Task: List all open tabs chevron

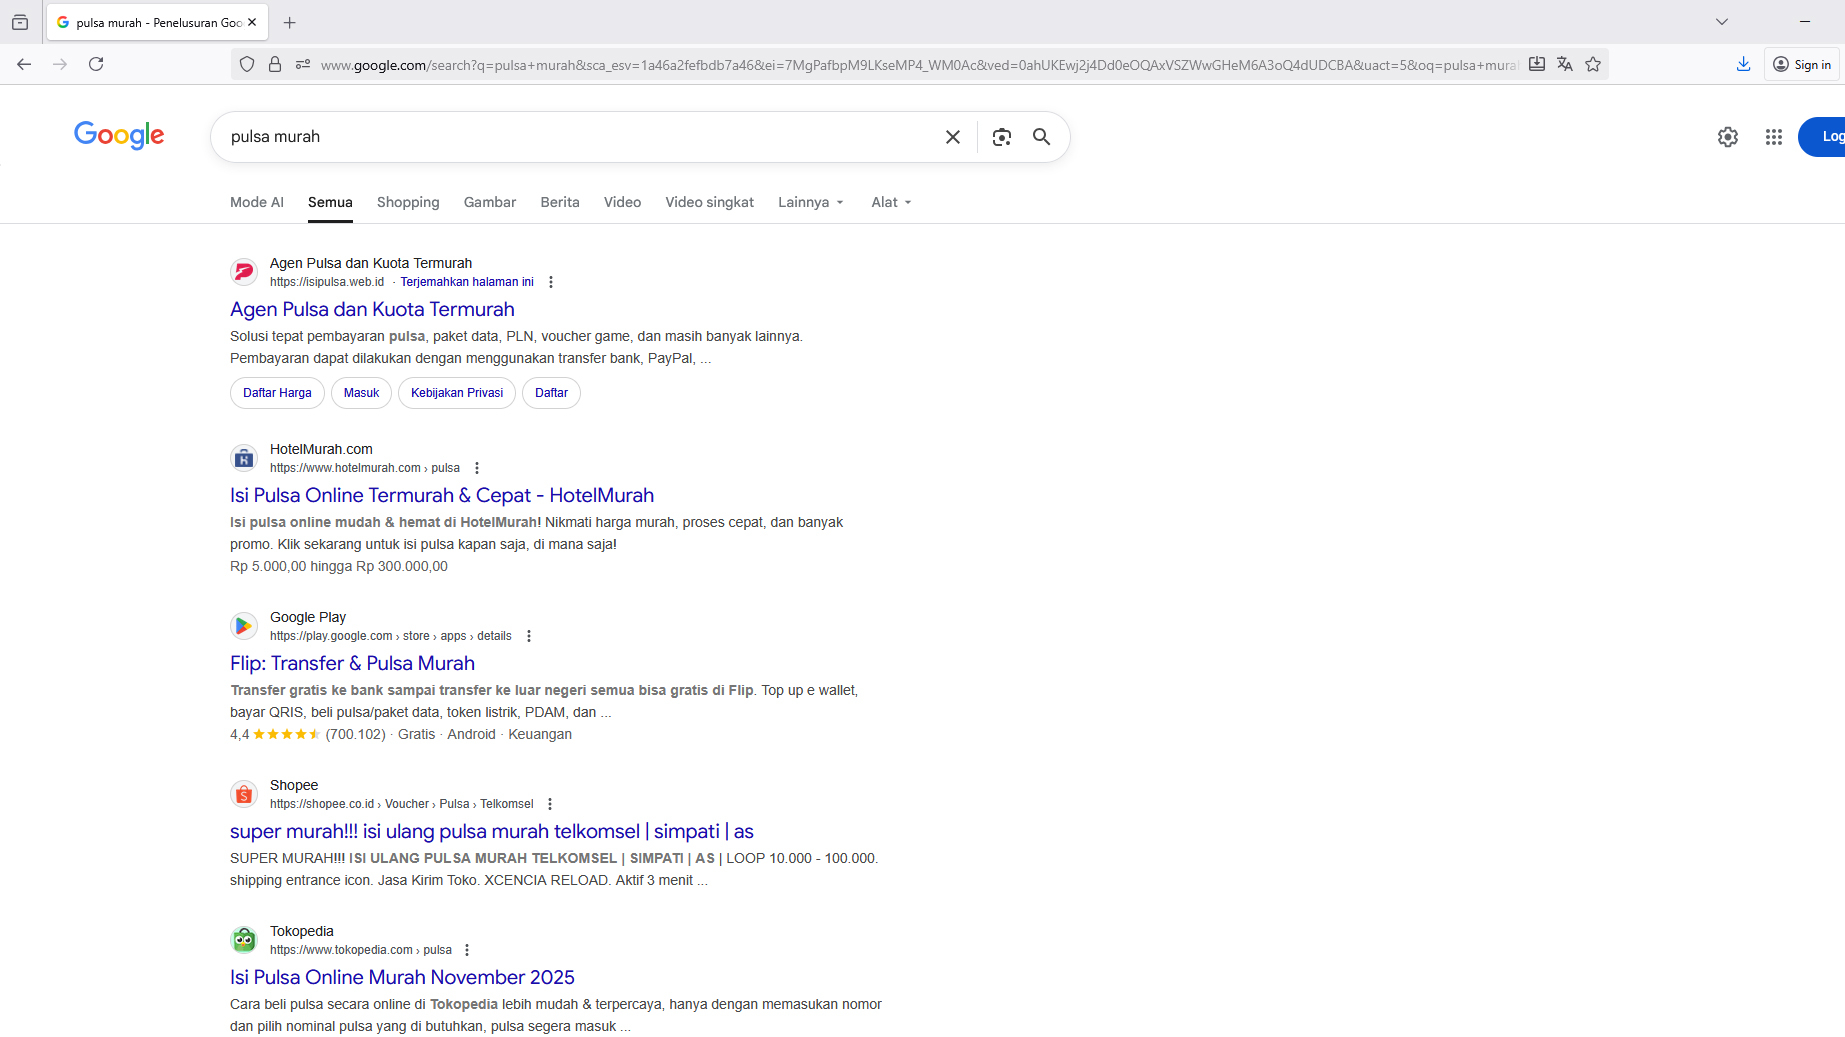Action: tap(1721, 22)
